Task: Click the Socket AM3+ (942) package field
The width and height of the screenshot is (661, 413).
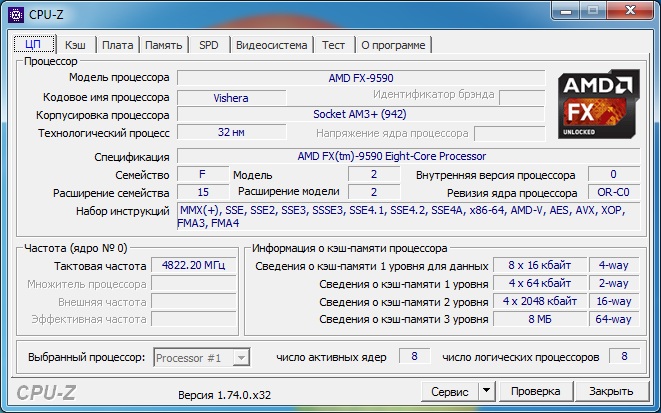Action: 361,114
